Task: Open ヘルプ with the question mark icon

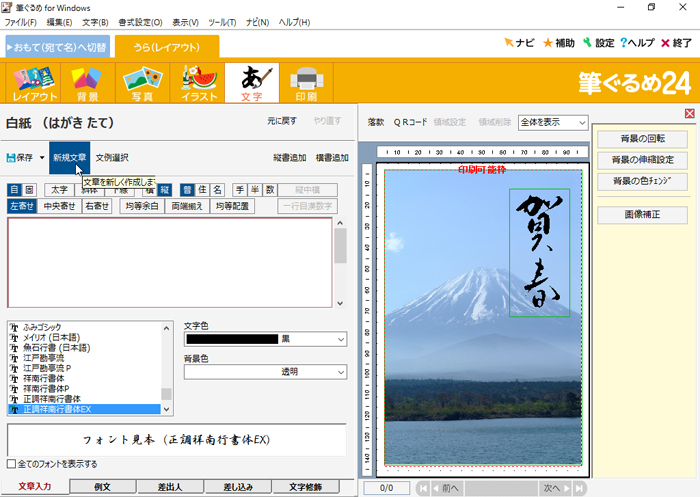Action: coord(624,43)
